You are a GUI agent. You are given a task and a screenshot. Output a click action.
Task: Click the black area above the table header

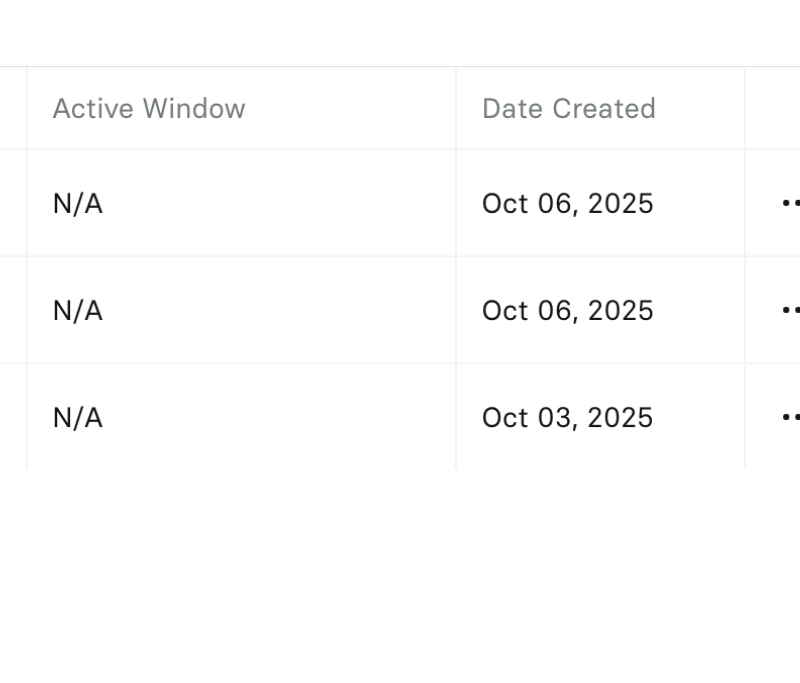click(400, 32)
